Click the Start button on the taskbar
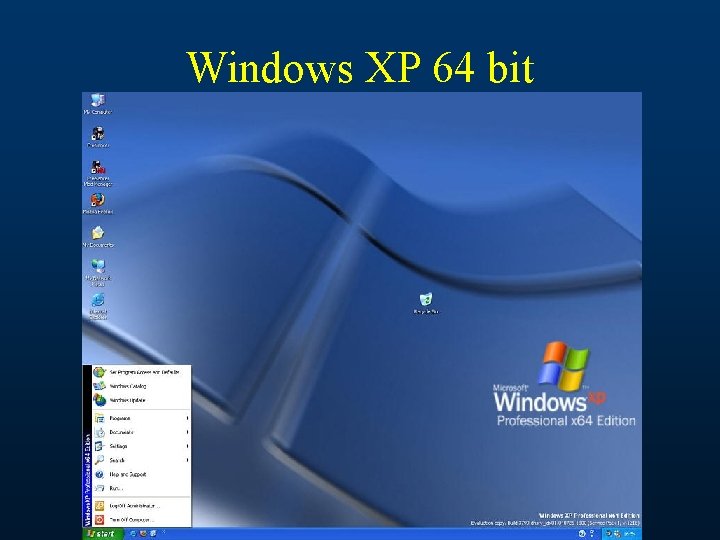This screenshot has width=720, height=540. [103, 534]
